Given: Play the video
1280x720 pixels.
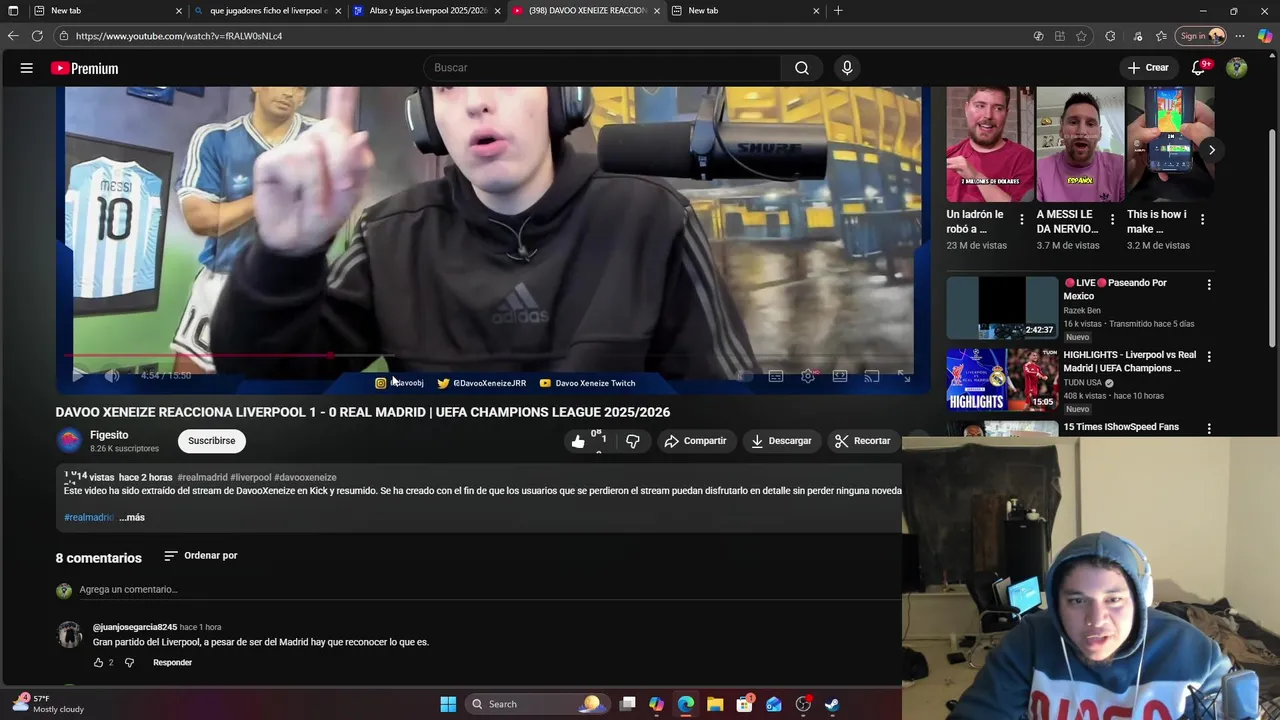Looking at the screenshot, I should pyautogui.click(x=78, y=375).
